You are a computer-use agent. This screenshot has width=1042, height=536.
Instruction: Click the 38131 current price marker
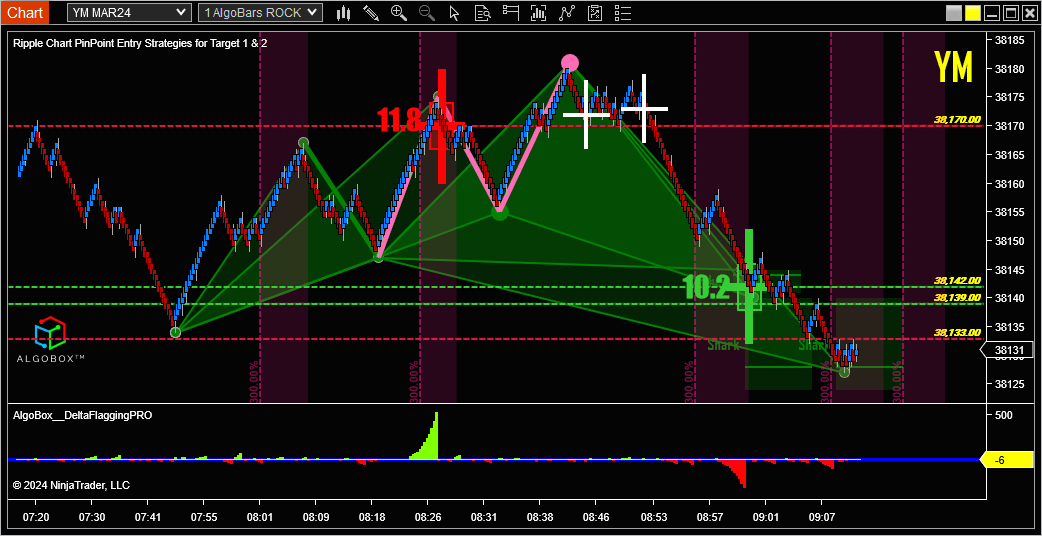pos(1009,350)
